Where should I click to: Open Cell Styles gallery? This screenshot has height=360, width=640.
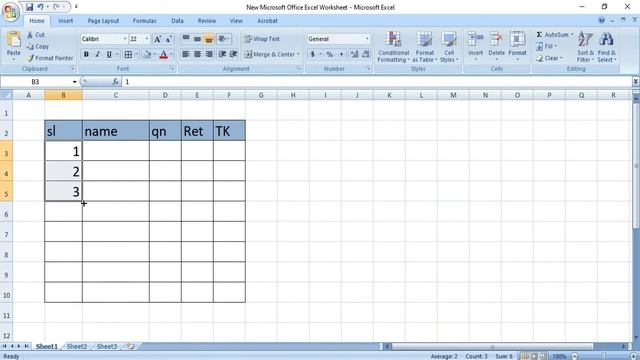[x=449, y=47]
